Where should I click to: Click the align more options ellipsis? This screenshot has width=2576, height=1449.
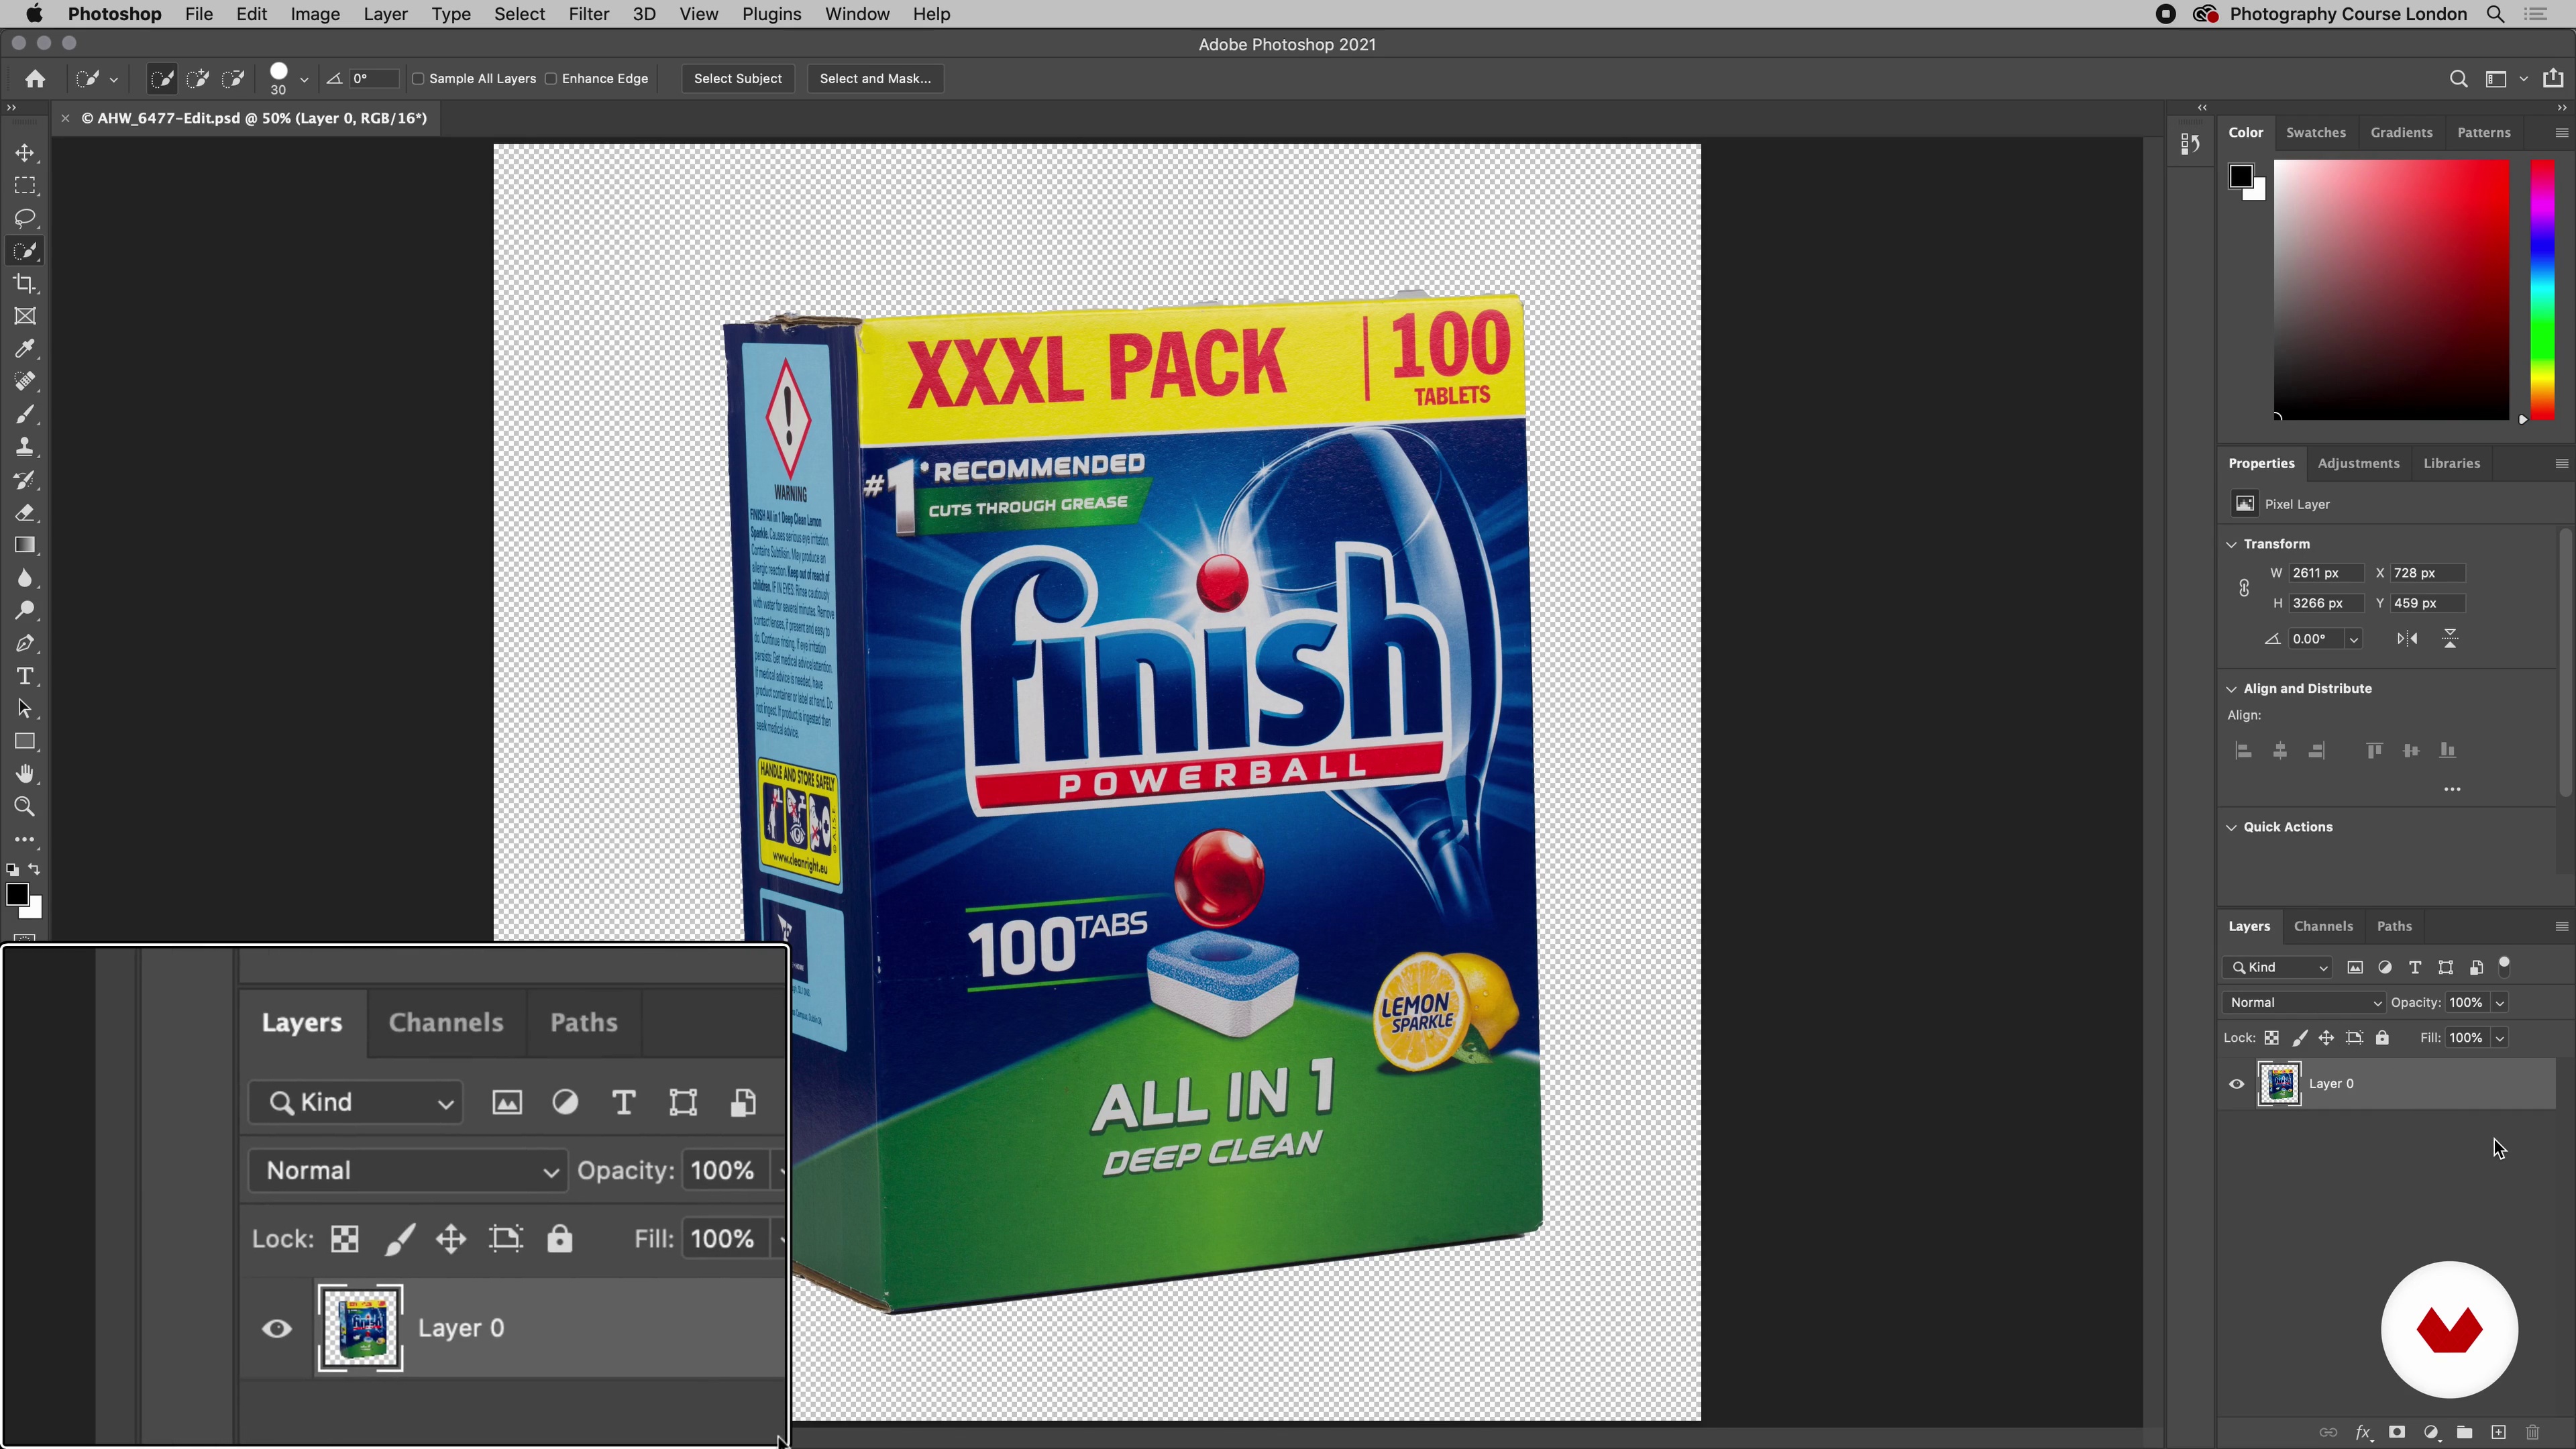2452,789
